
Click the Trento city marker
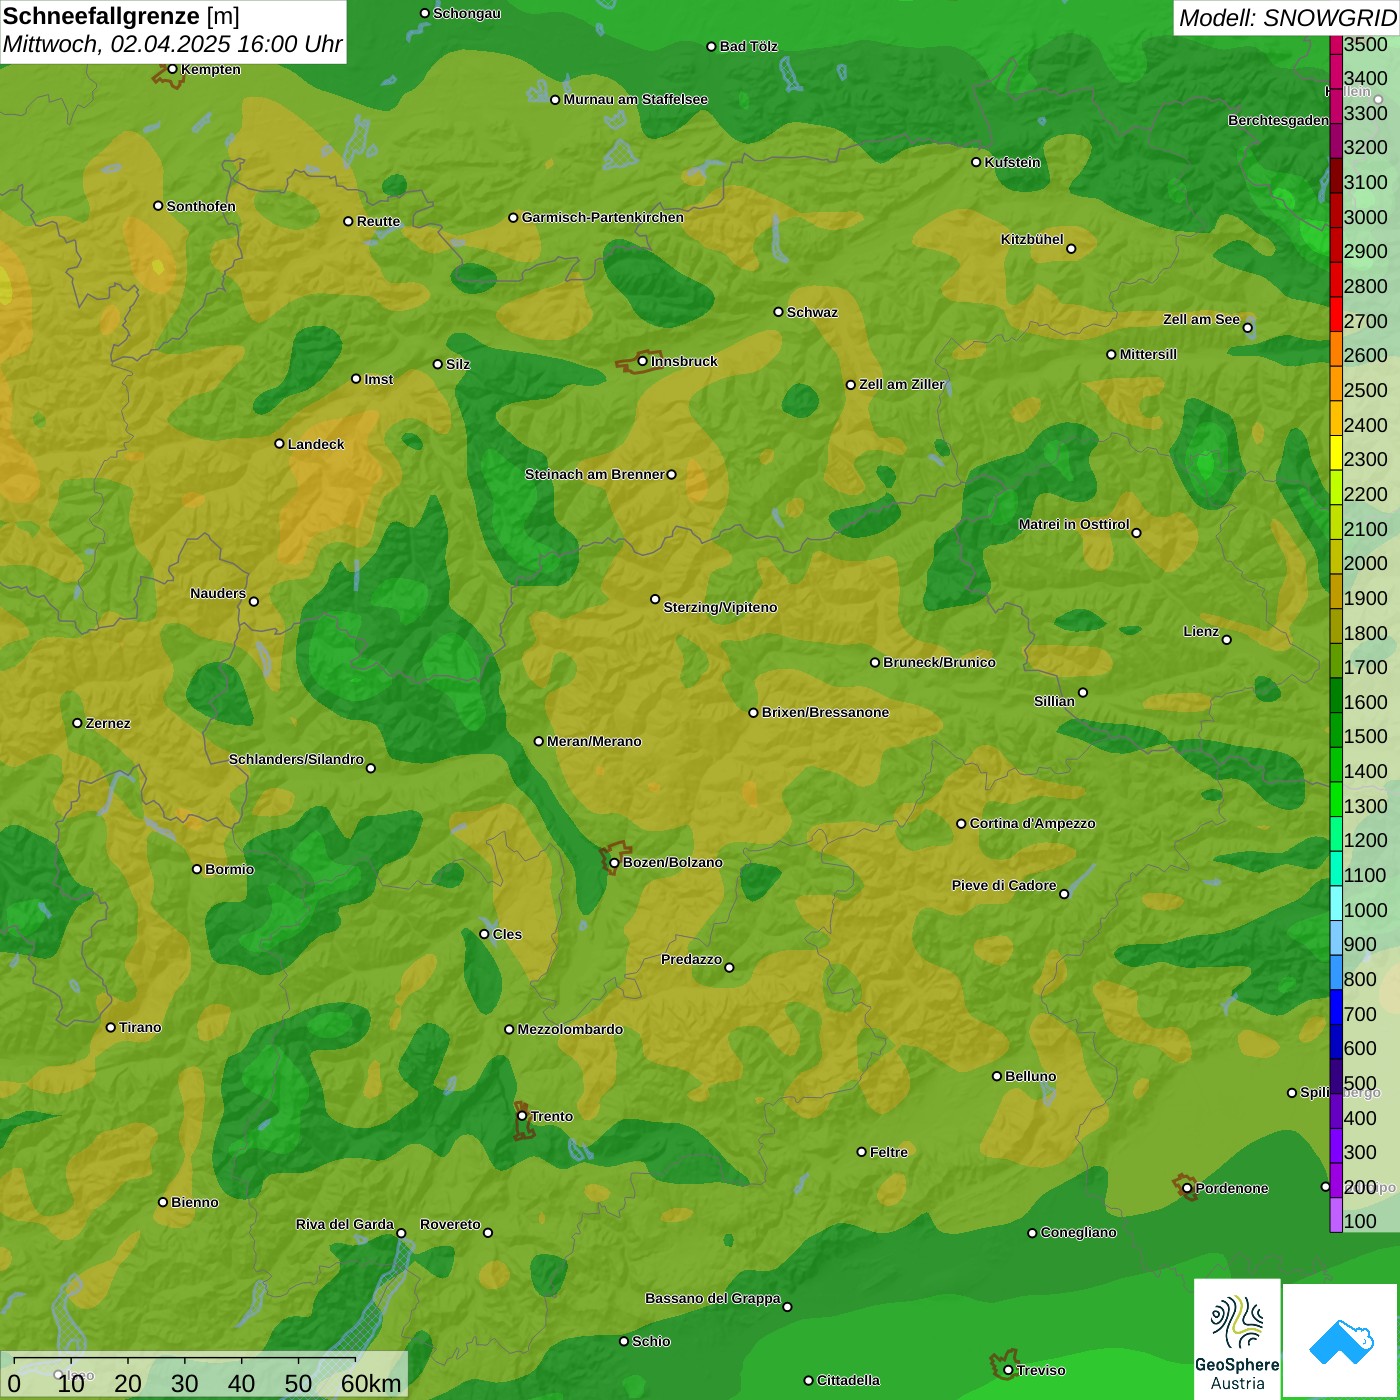coord(522,1116)
